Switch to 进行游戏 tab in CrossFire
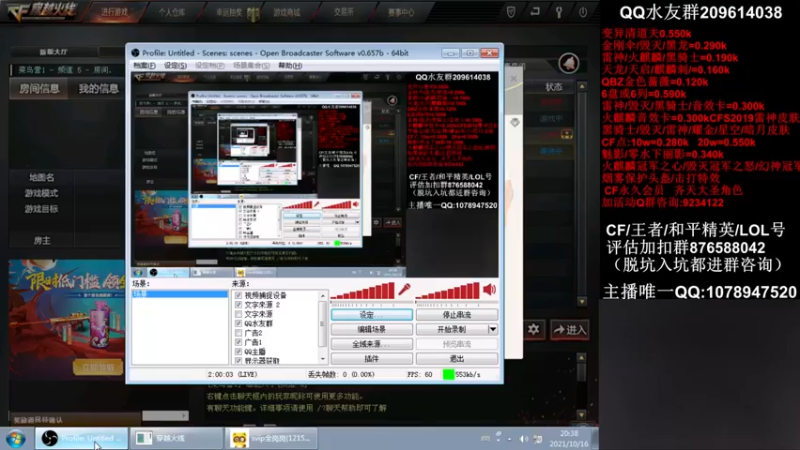This screenshot has height=450, width=800. (x=114, y=12)
